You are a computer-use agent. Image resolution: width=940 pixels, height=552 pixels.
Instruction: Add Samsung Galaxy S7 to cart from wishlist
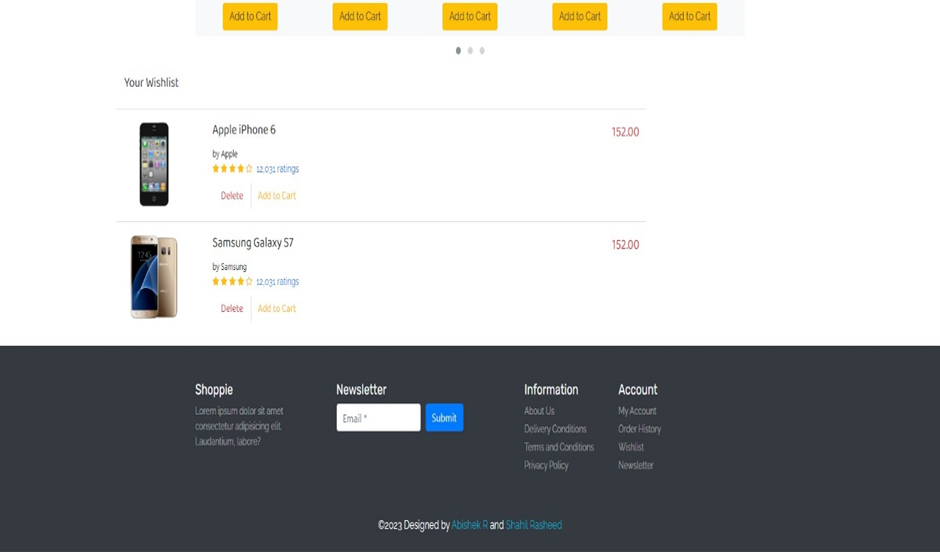click(x=277, y=308)
